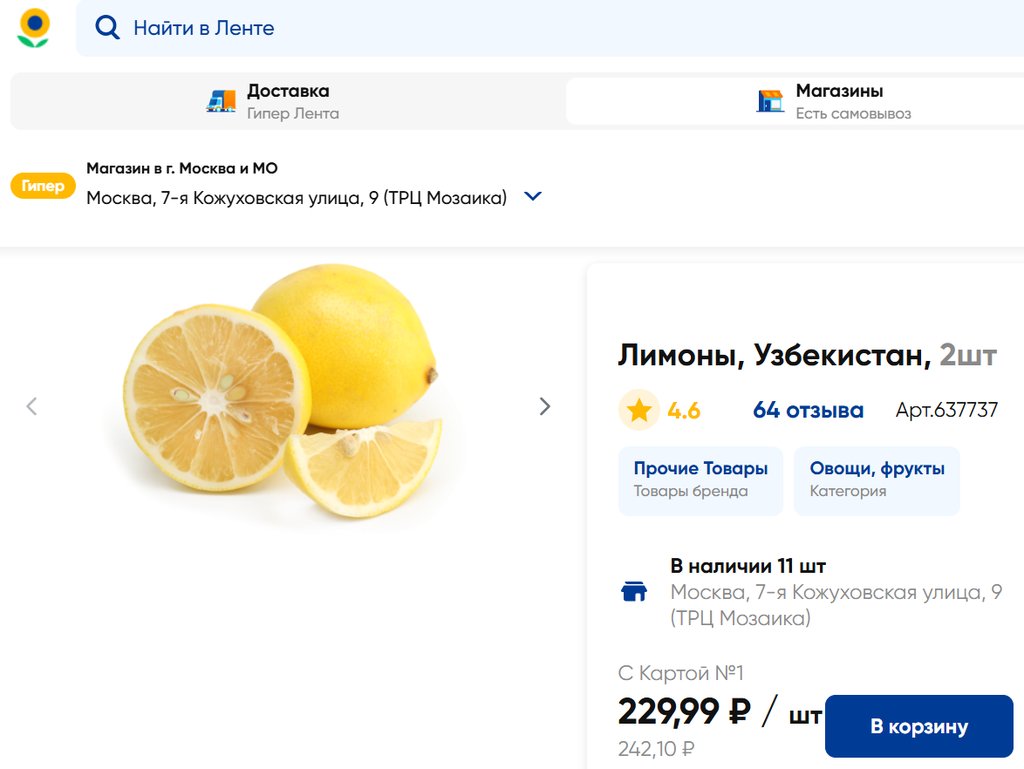Click the store building icon
The image size is (1024, 769).
[770, 101]
